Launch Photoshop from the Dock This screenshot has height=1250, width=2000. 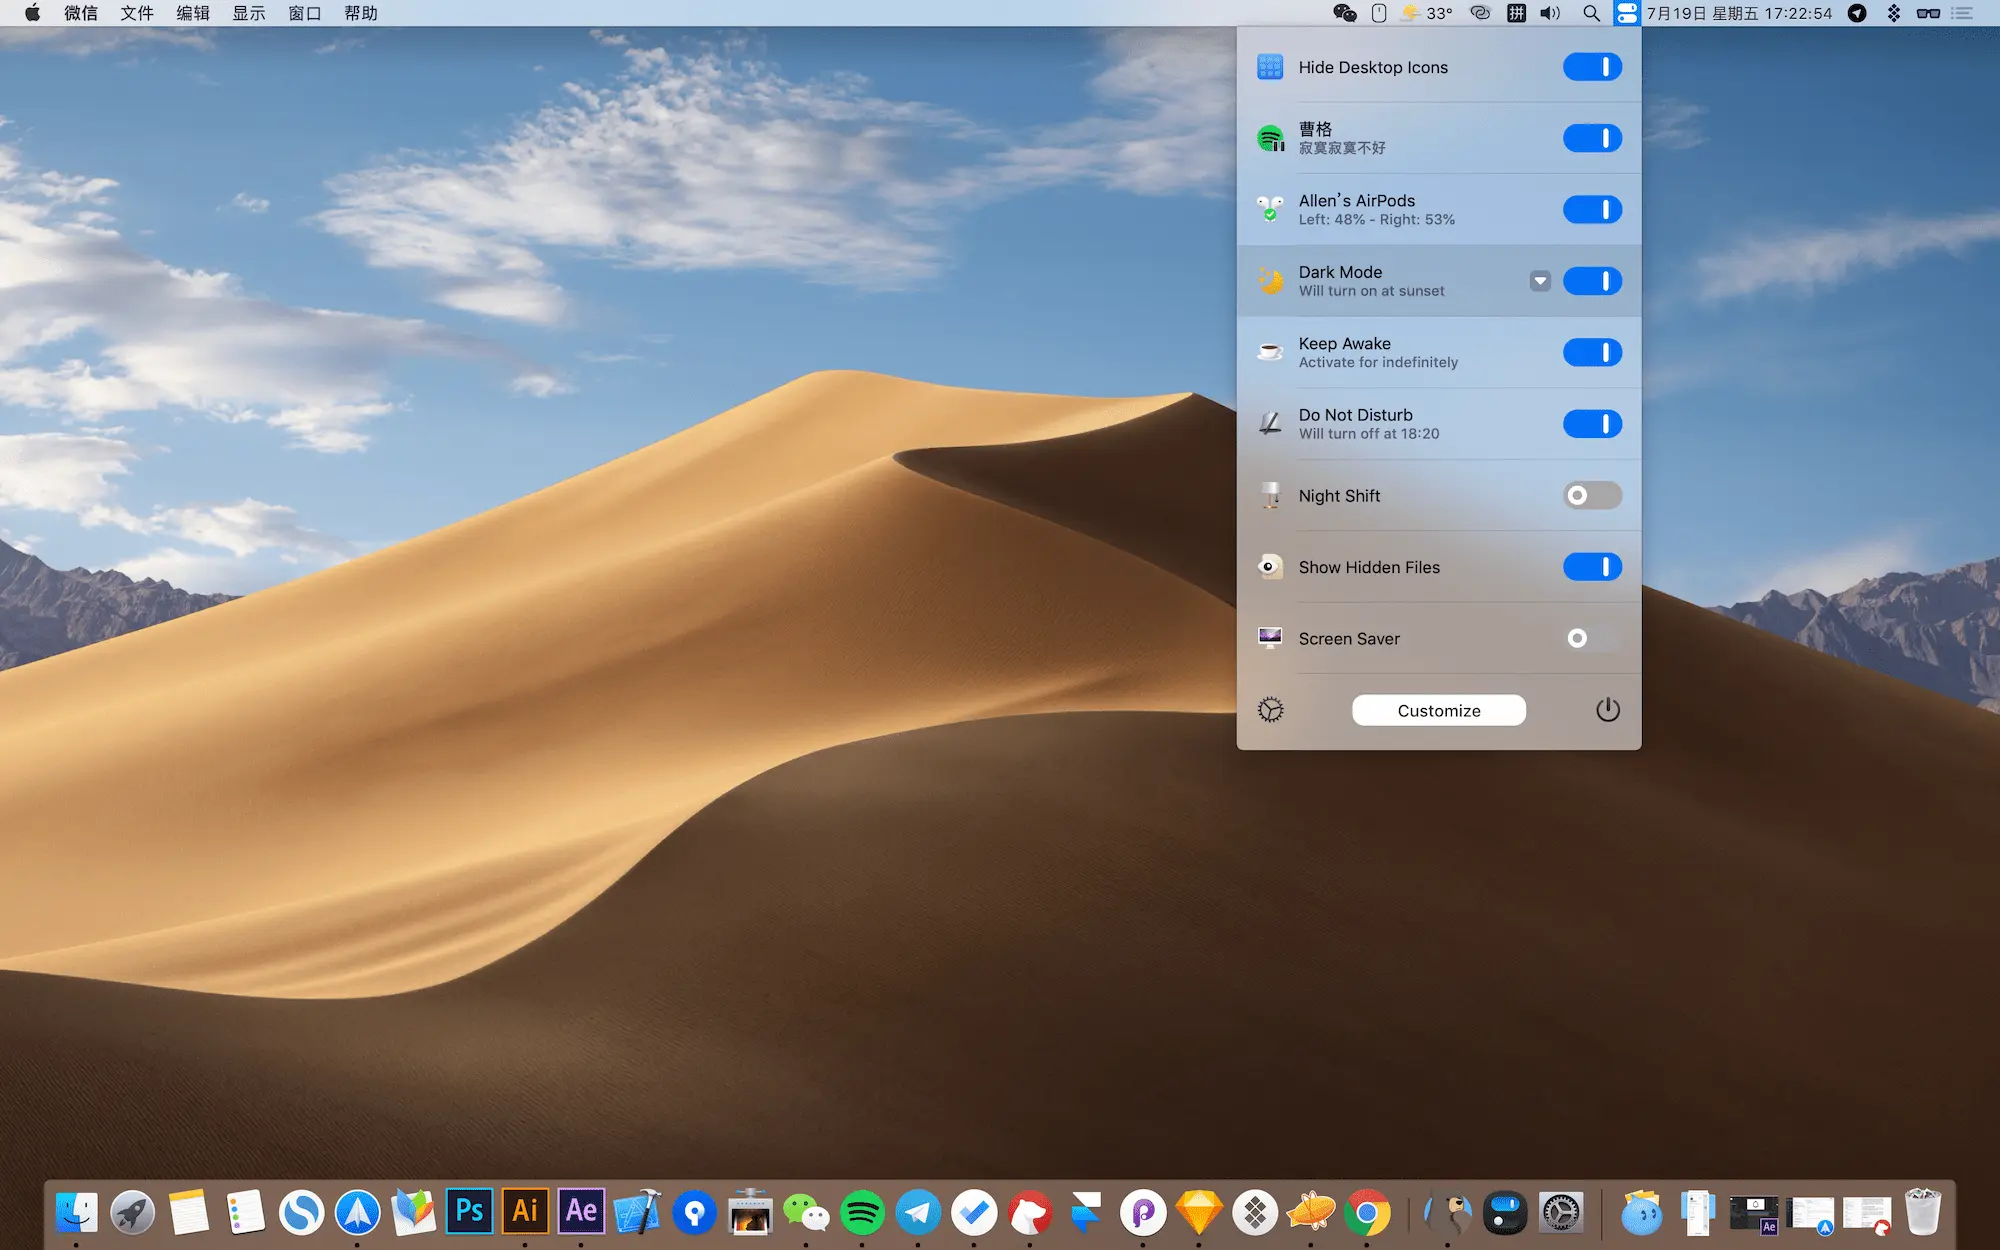[x=470, y=1211]
